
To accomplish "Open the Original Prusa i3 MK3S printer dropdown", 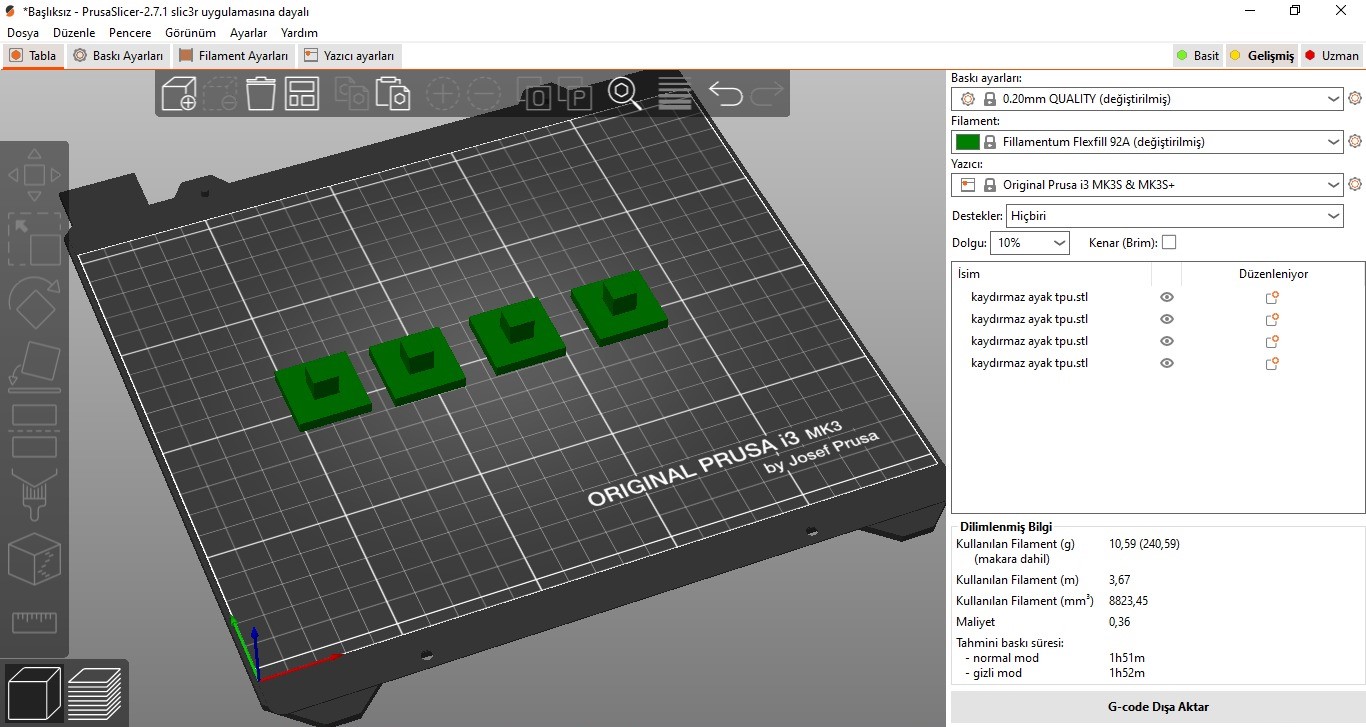I will 1147,185.
